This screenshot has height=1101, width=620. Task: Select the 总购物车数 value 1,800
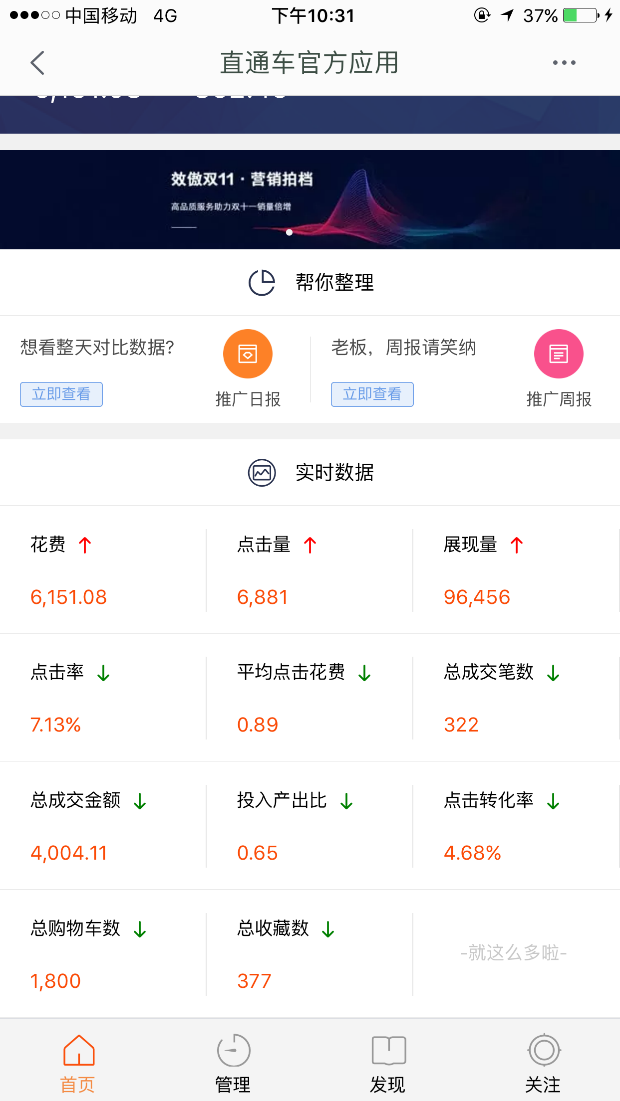55,981
